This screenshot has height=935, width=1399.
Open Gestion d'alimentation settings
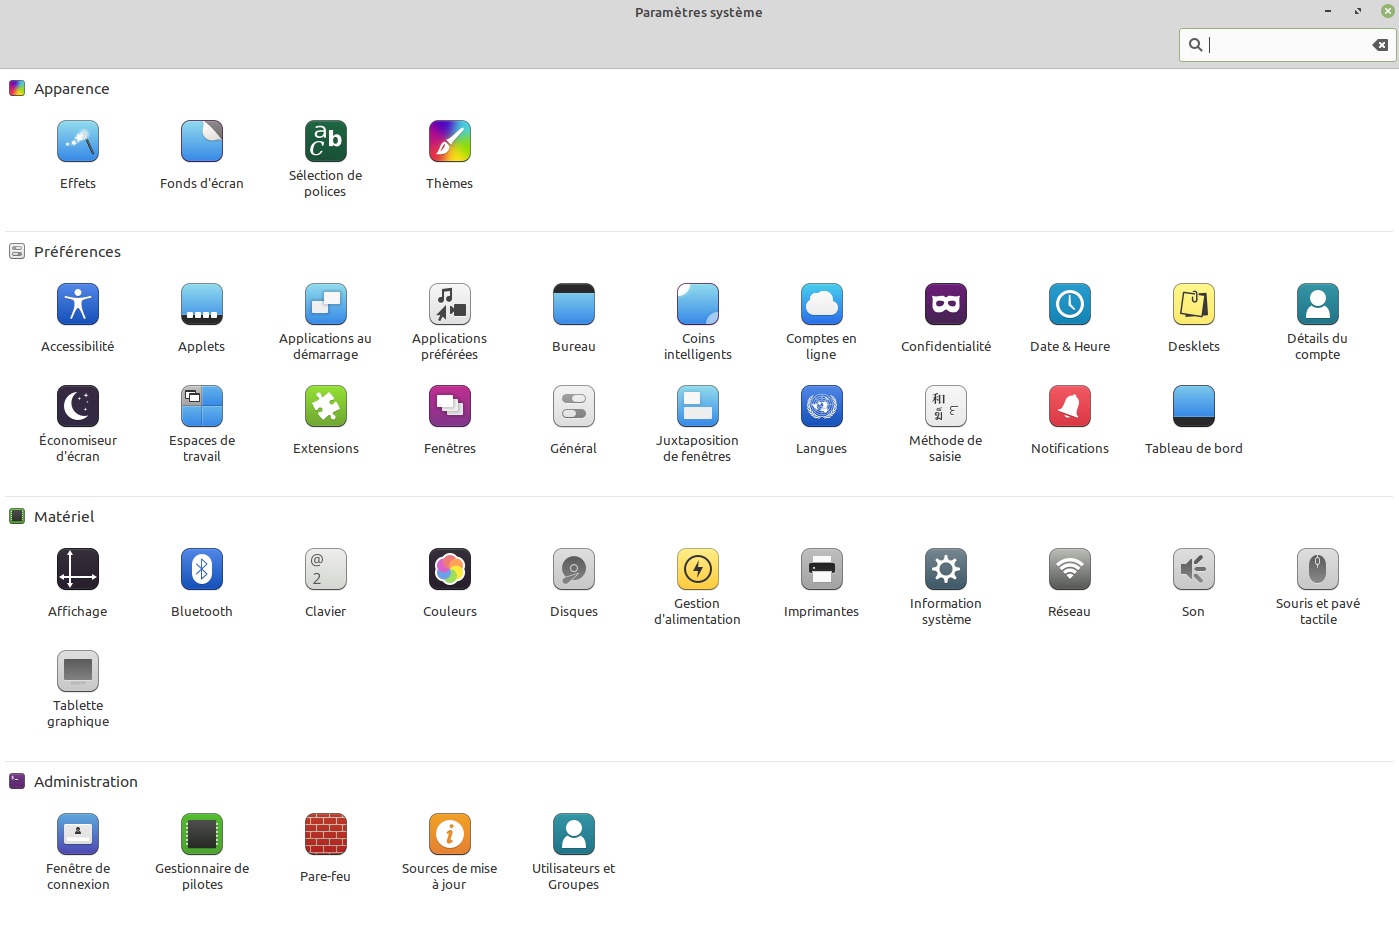(x=698, y=570)
